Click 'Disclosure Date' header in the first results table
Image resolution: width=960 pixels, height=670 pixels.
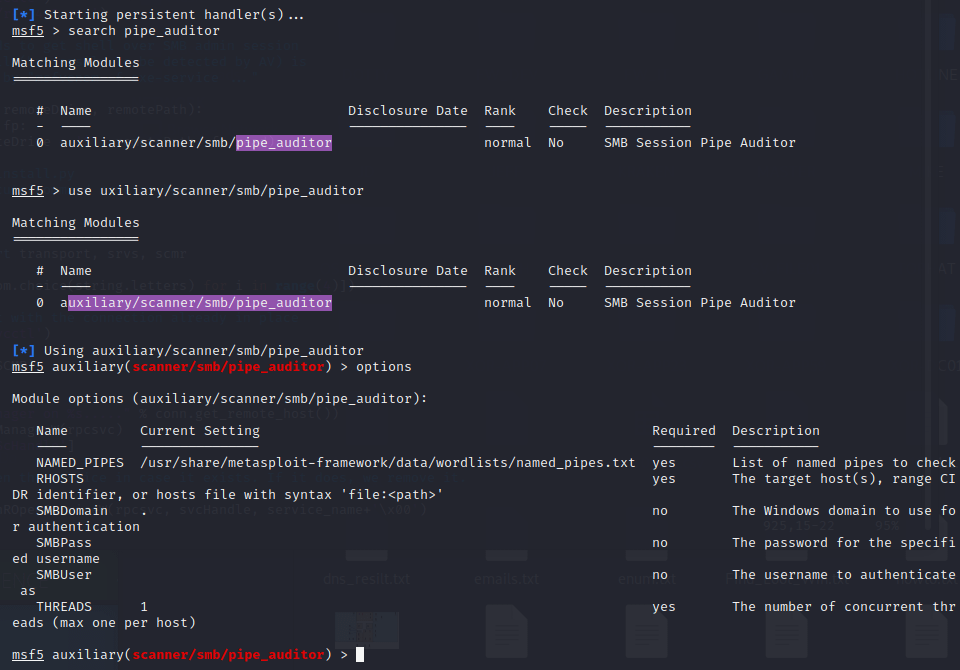pyautogui.click(x=408, y=111)
